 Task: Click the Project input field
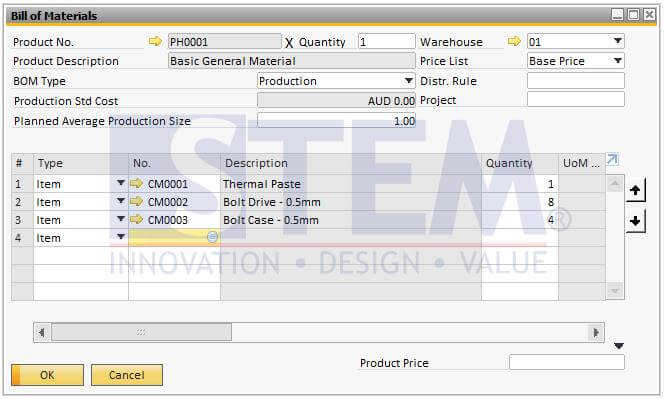[575, 100]
